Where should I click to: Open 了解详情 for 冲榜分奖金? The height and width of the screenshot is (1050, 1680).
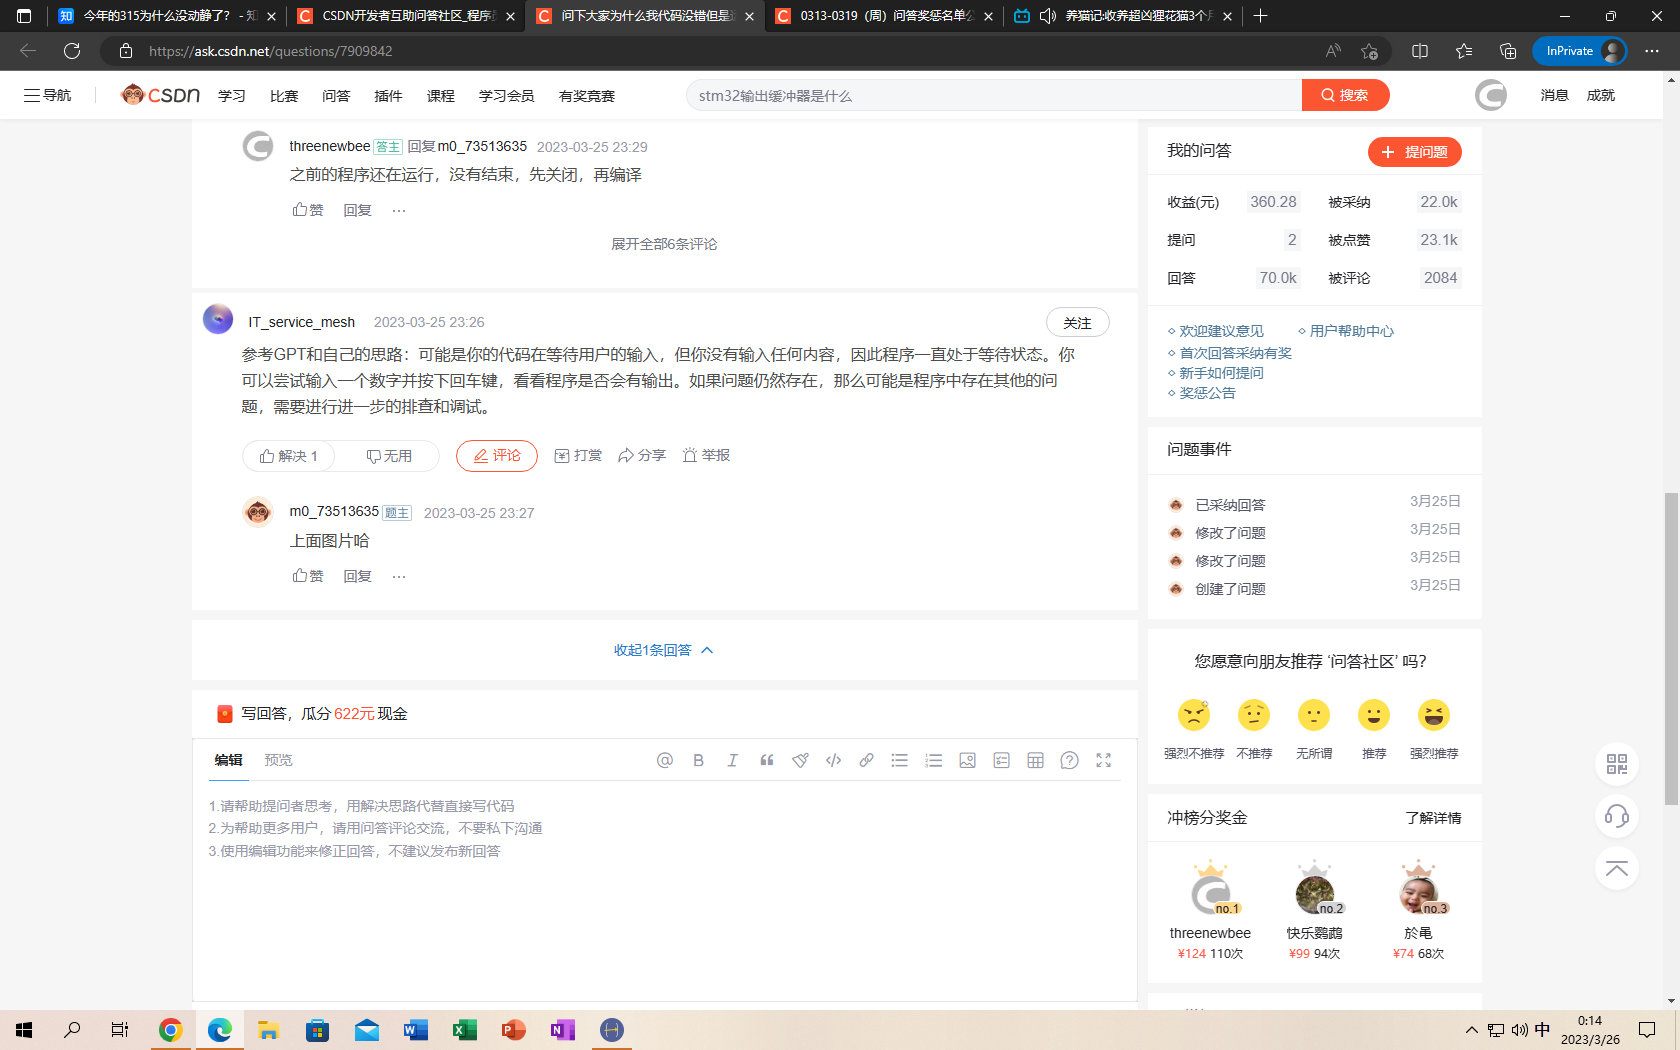(1433, 818)
